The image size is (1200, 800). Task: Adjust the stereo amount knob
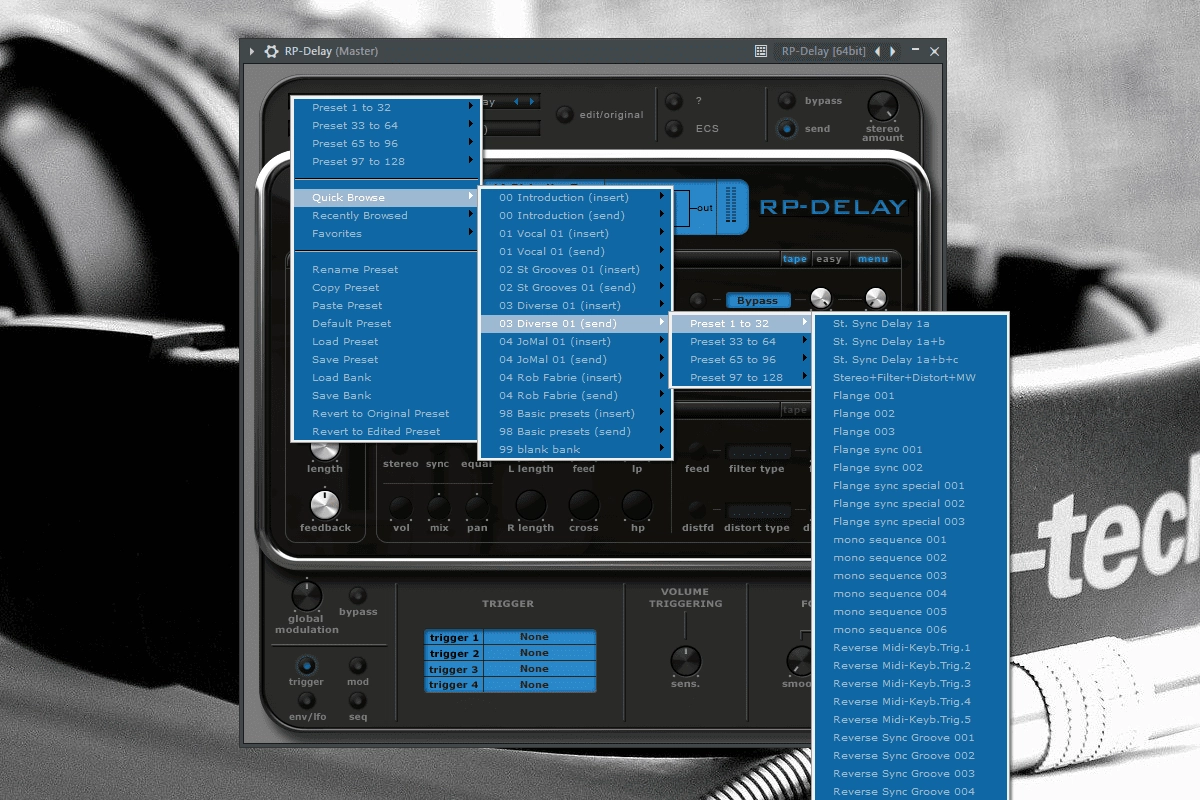[882, 106]
